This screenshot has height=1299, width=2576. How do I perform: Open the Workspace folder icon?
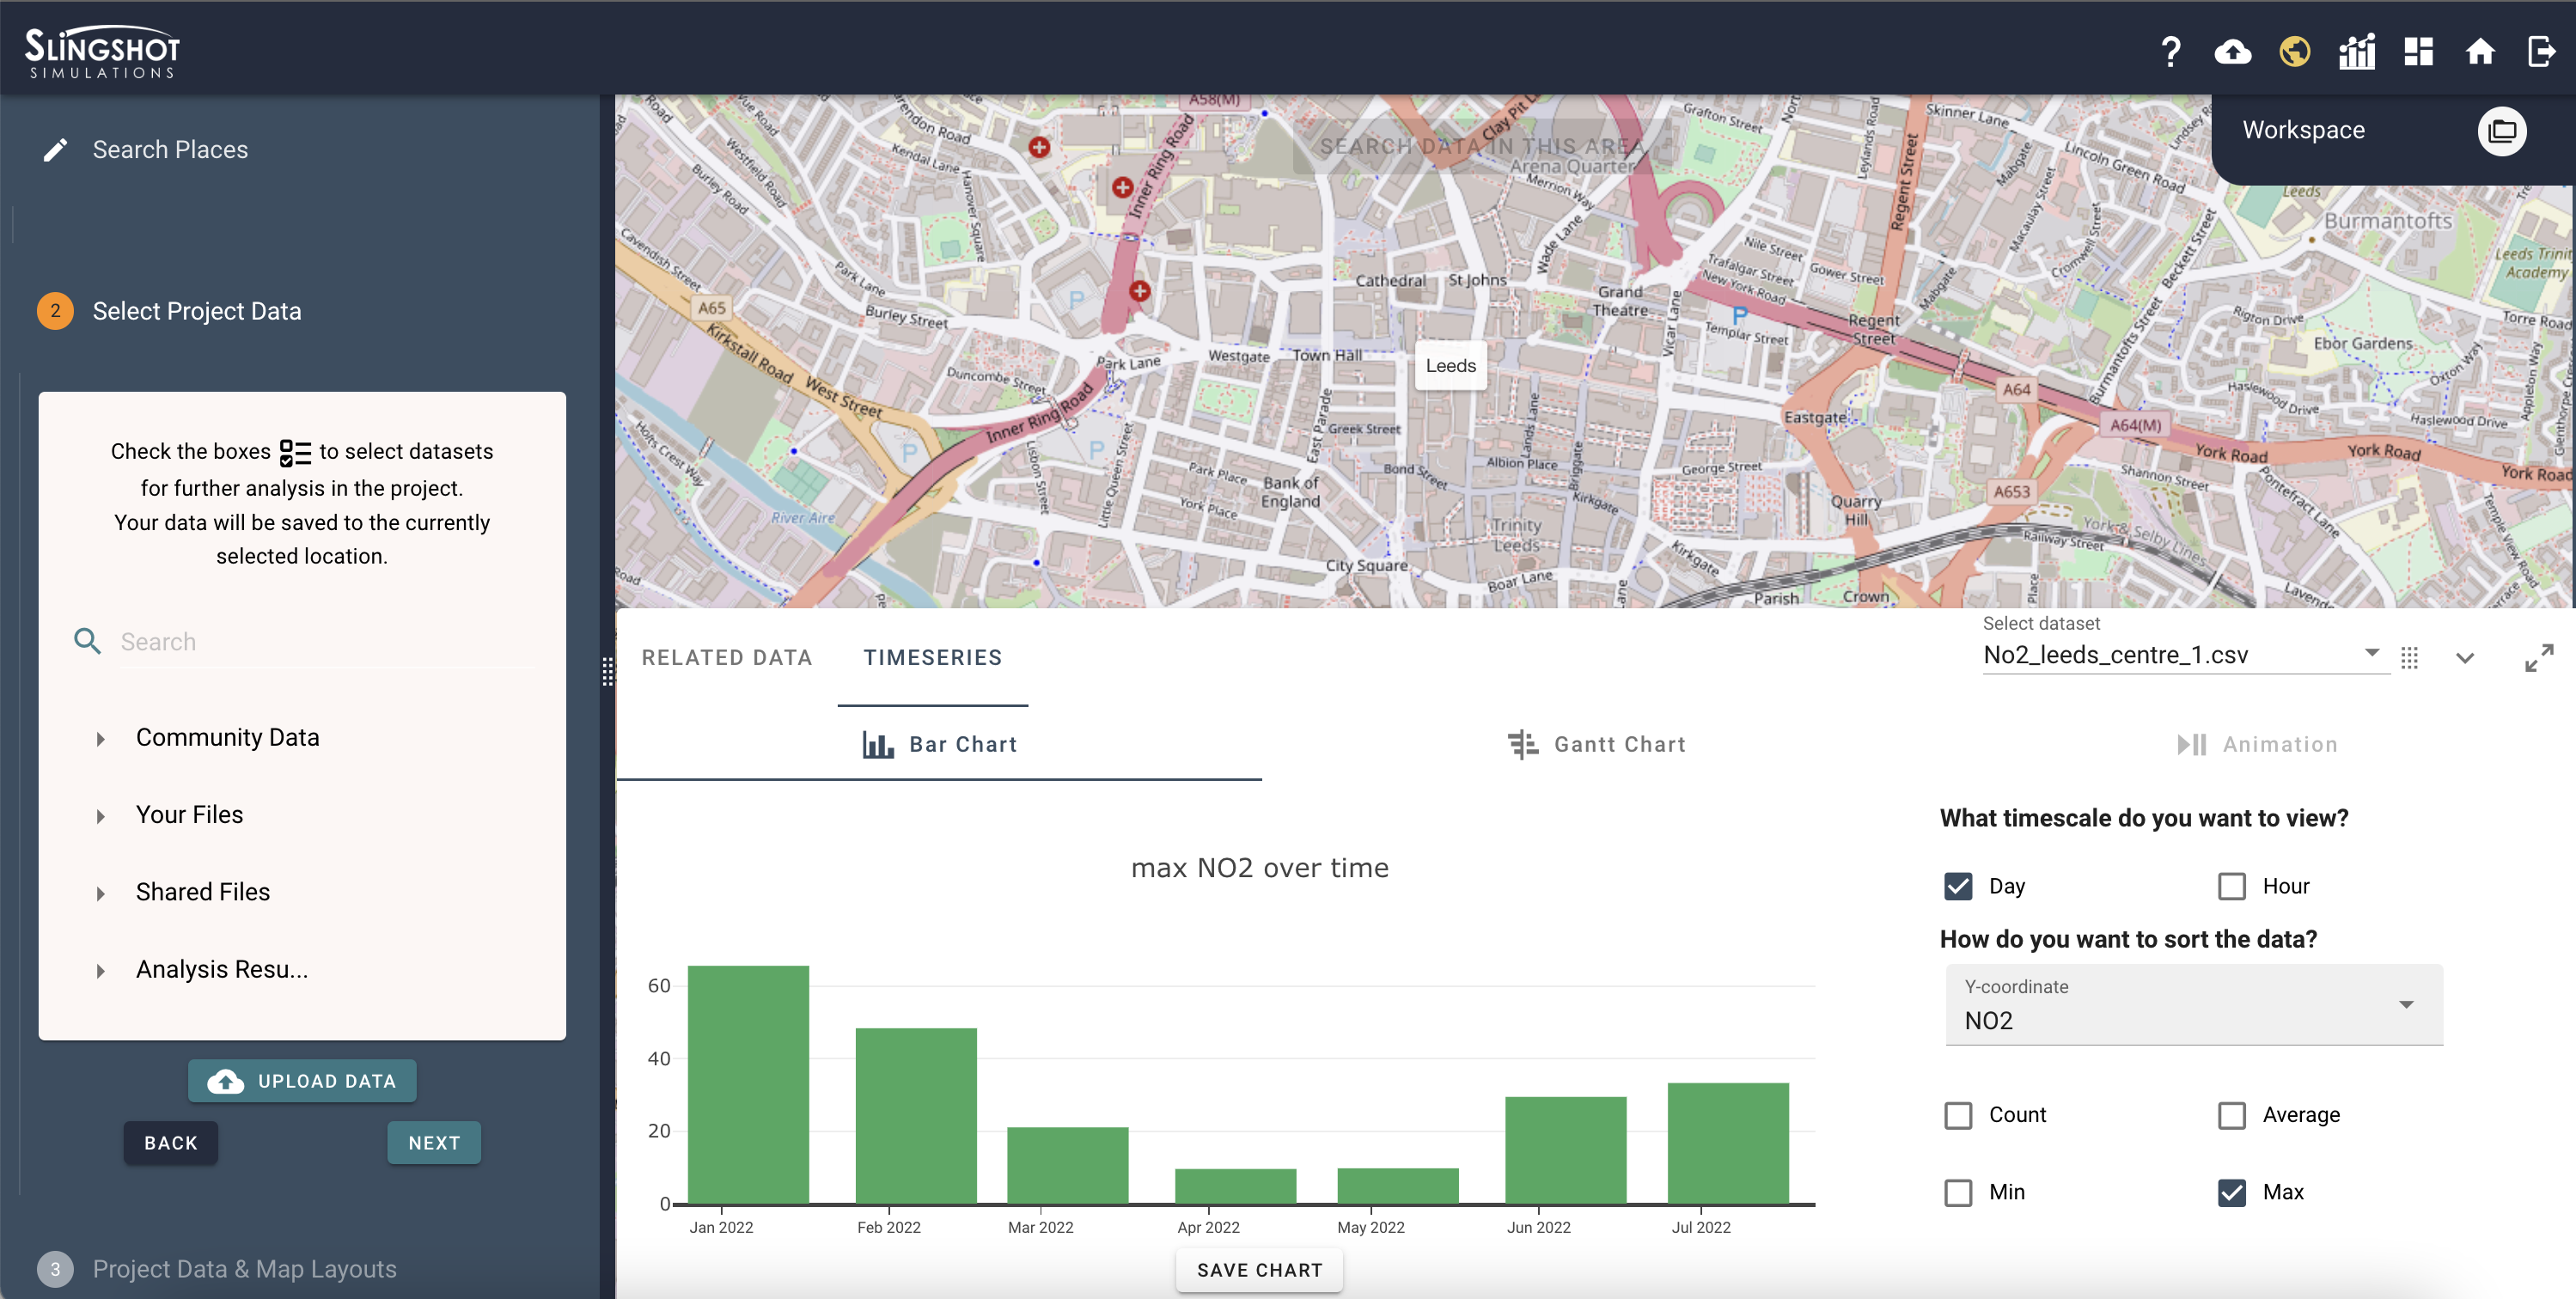coord(2502,131)
